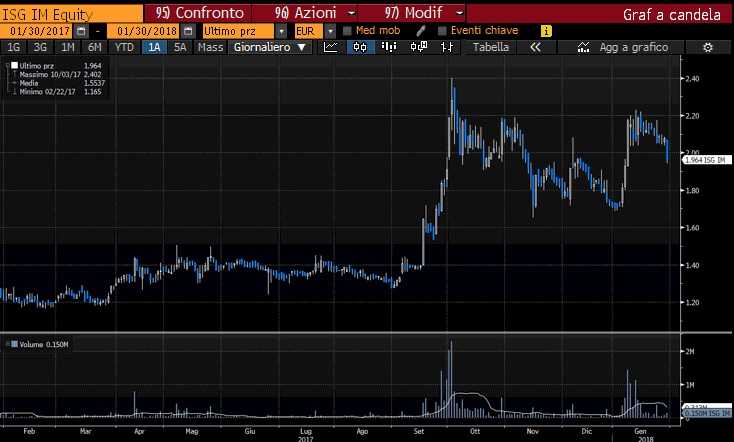Click the Feb month axis label
Image resolution: width=734 pixels, height=442 pixels.
[x=29, y=431]
